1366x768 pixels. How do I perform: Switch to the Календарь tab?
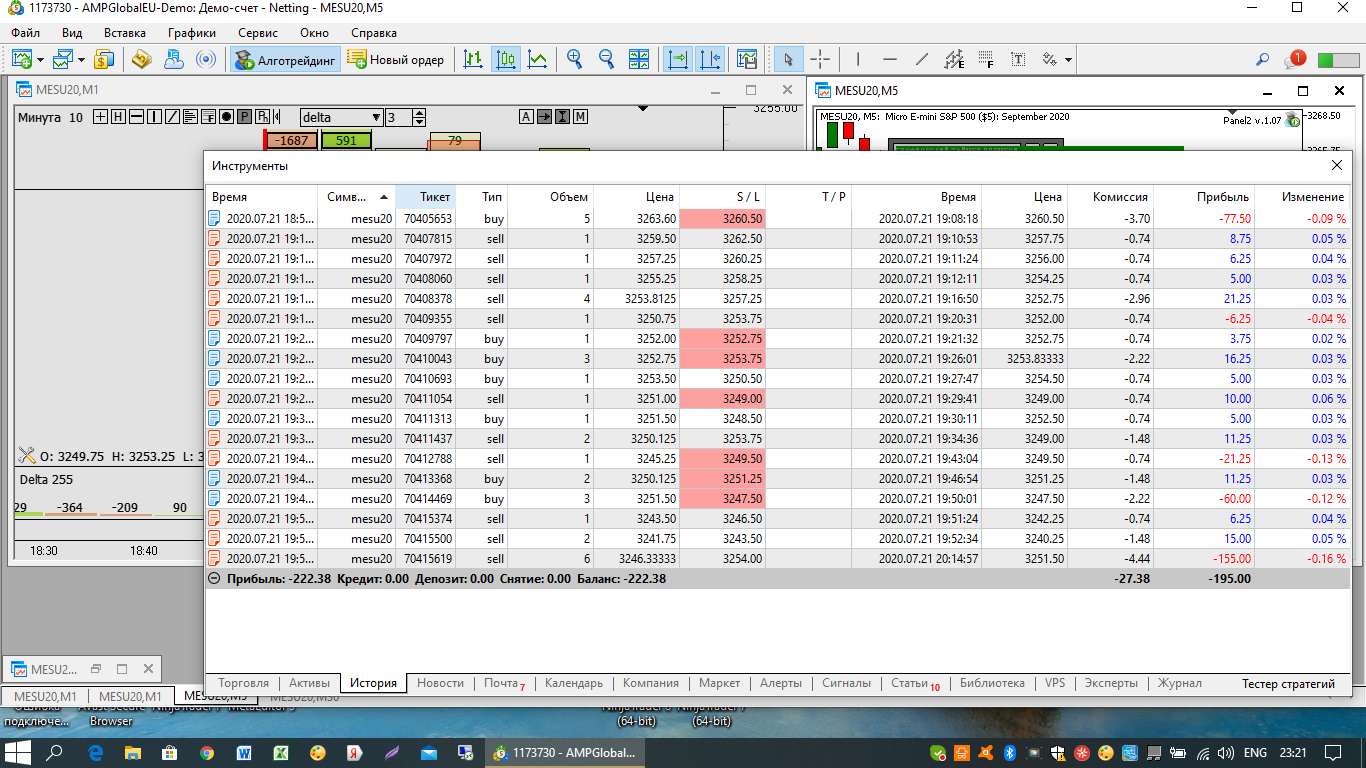[574, 683]
